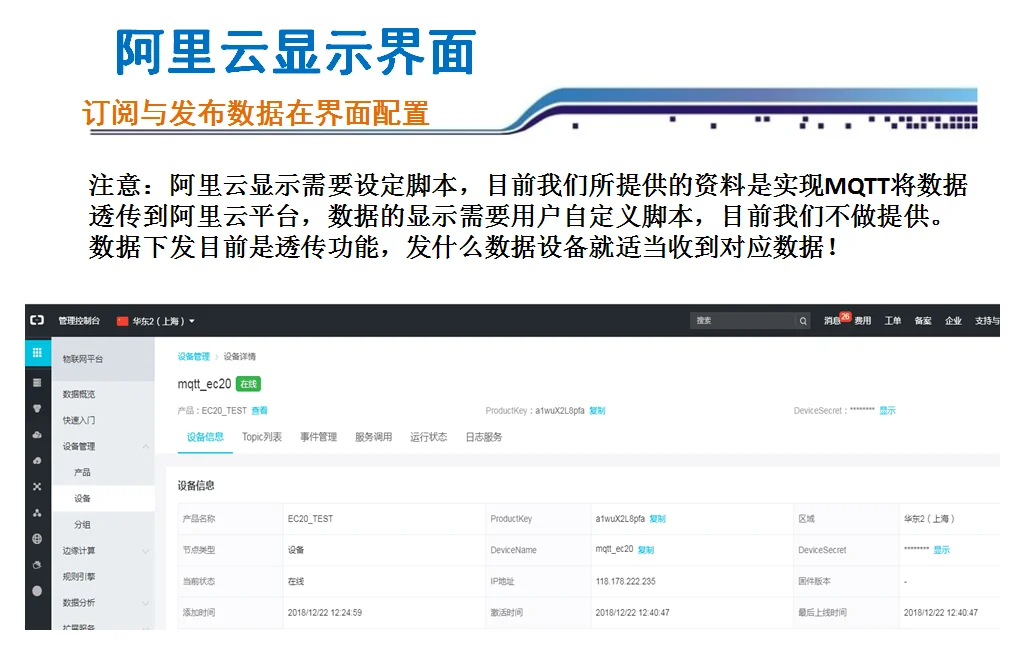Click 管理控制台 in the top bar
The width and height of the screenshot is (1019, 648).
(79, 321)
